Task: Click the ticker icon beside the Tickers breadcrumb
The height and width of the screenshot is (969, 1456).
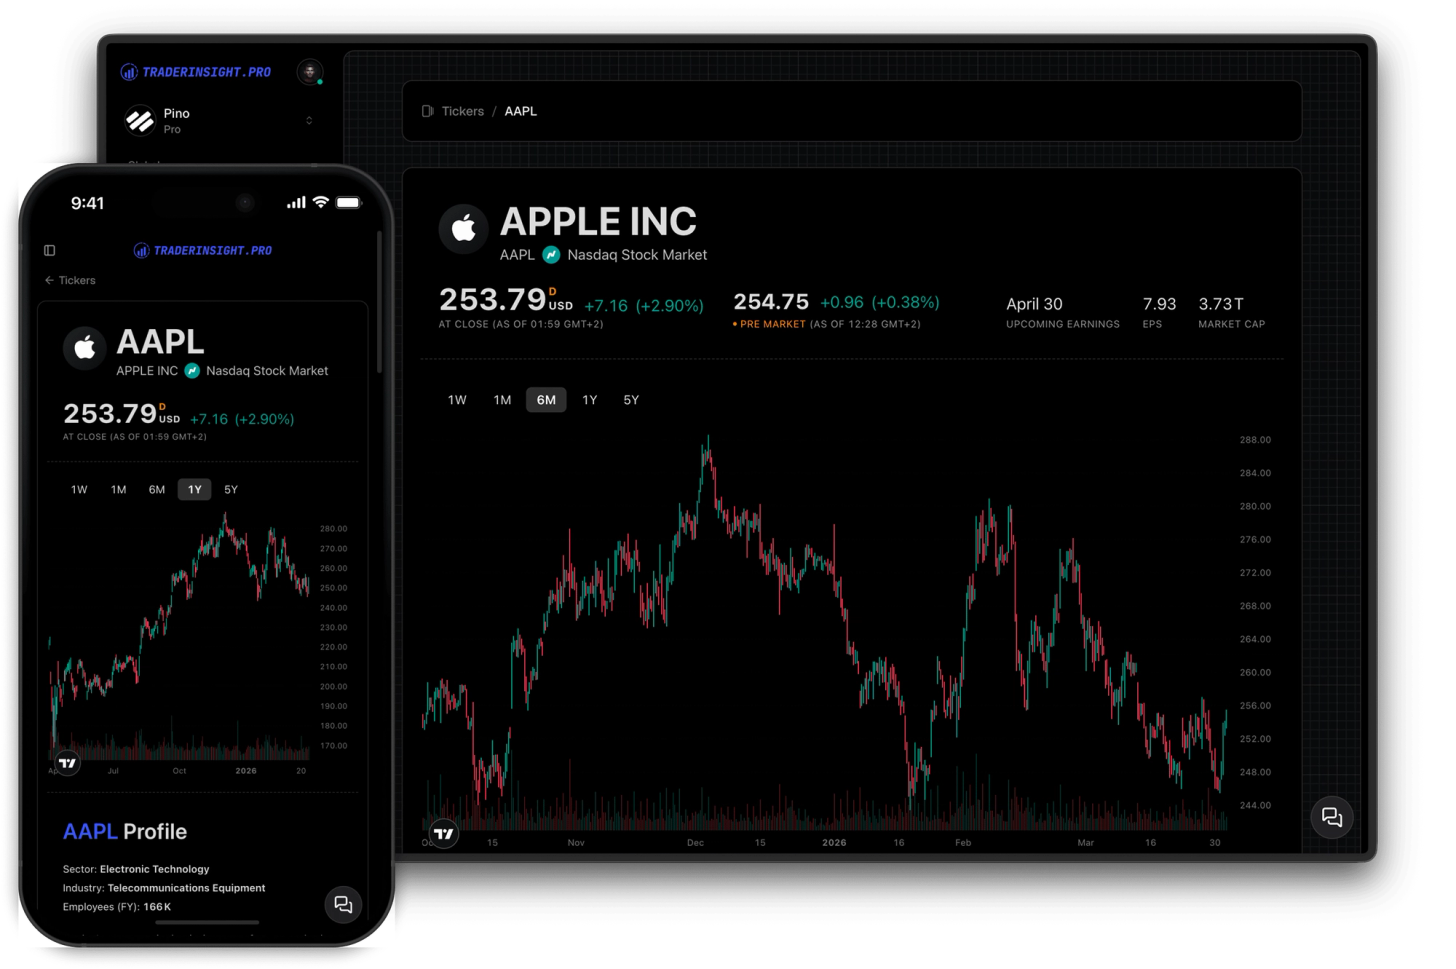Action: point(427,111)
